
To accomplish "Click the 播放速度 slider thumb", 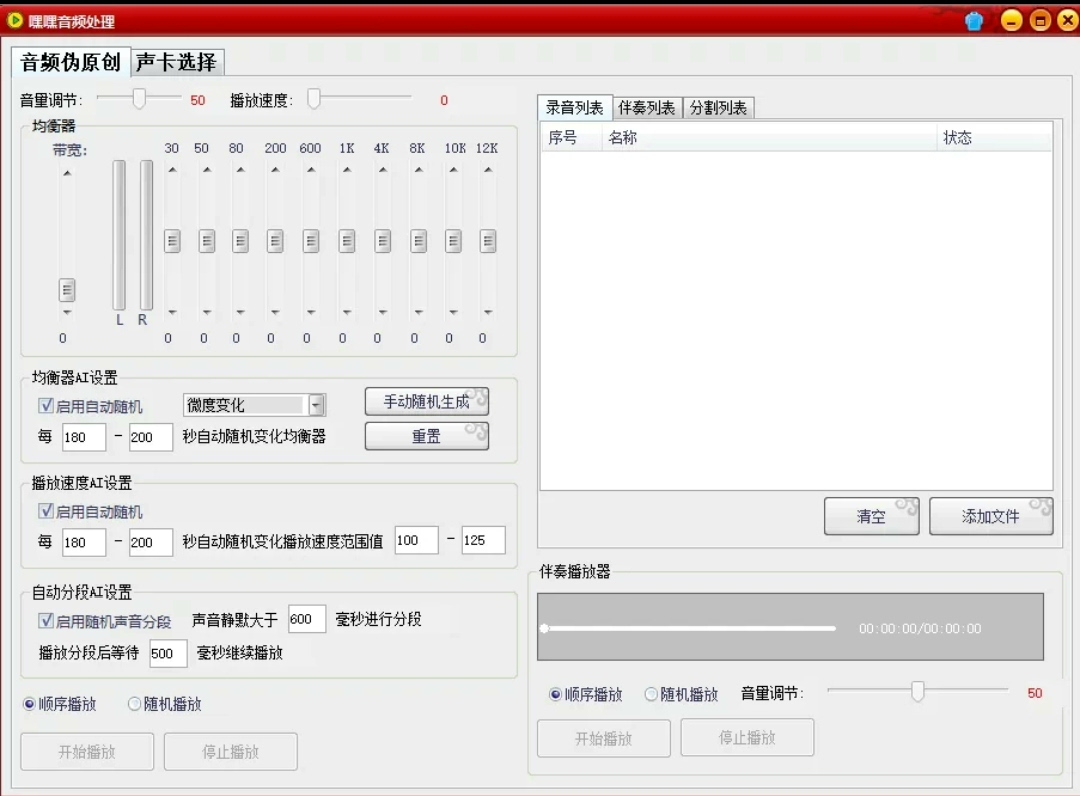I will 314,98.
